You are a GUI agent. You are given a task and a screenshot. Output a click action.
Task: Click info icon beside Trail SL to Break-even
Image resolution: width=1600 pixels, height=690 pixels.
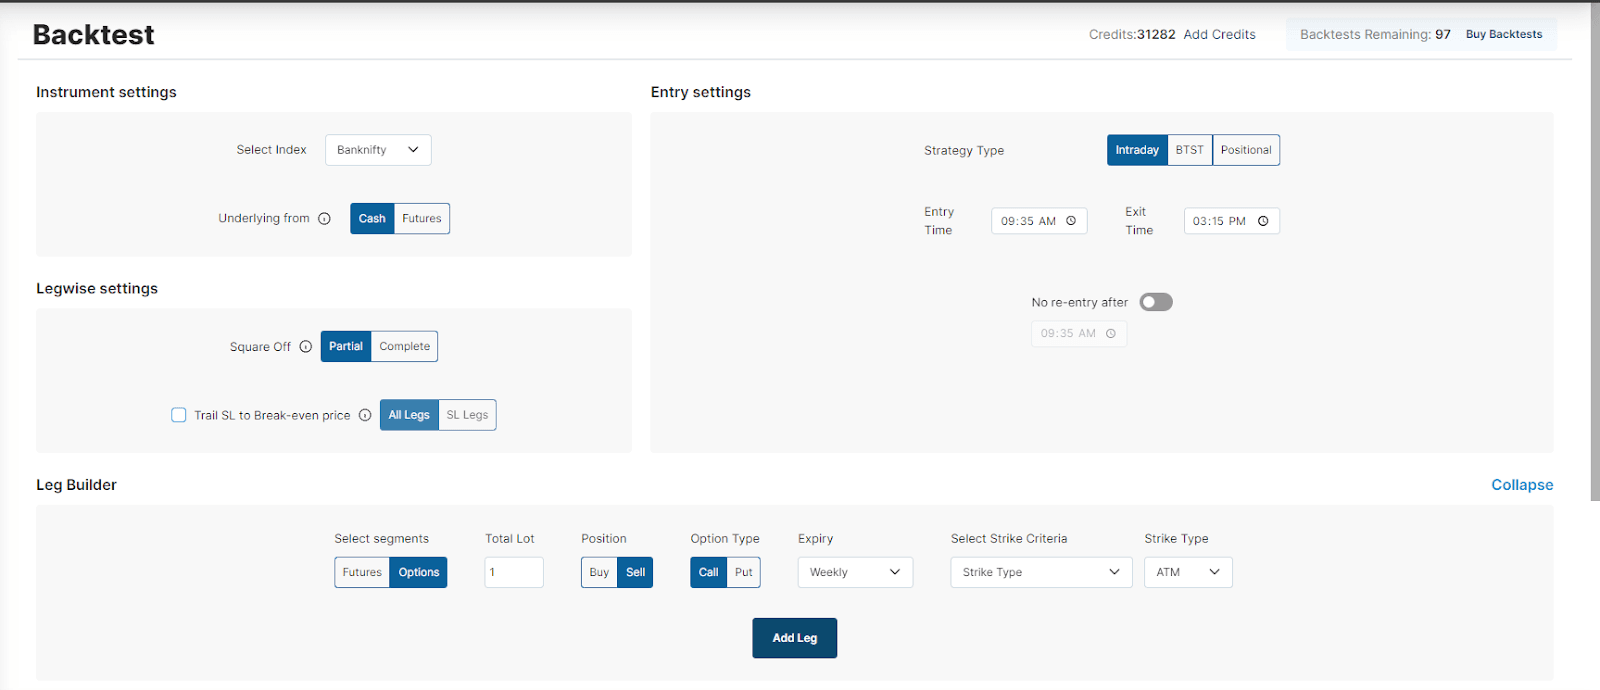365,415
